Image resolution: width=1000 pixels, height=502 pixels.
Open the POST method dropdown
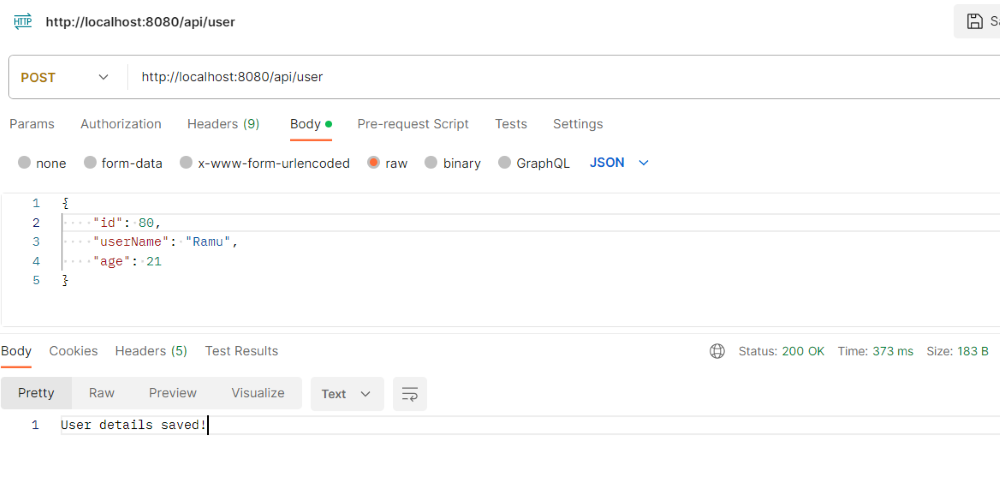pyautogui.click(x=66, y=77)
